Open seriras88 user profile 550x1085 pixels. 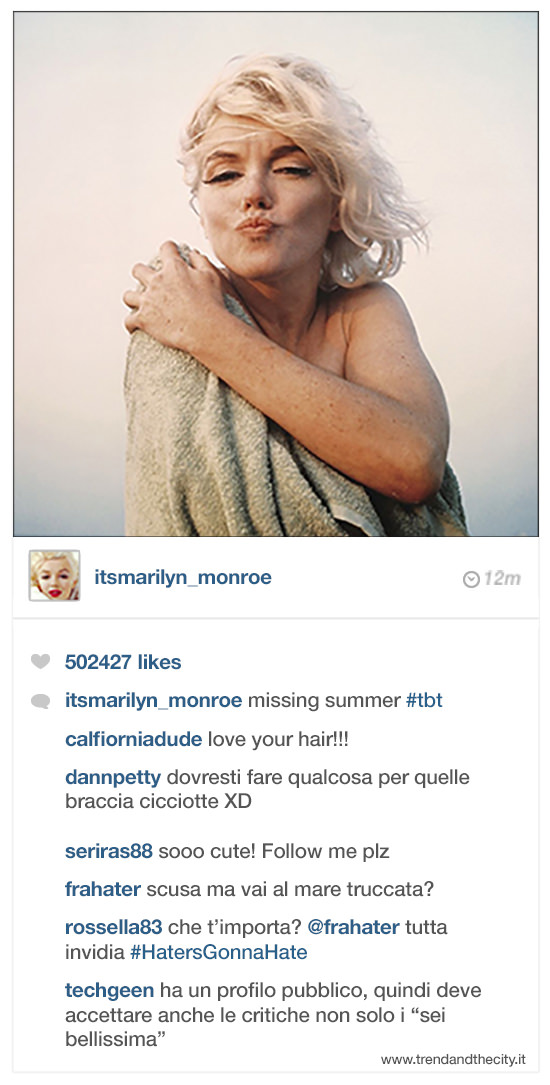pyautogui.click(x=109, y=851)
